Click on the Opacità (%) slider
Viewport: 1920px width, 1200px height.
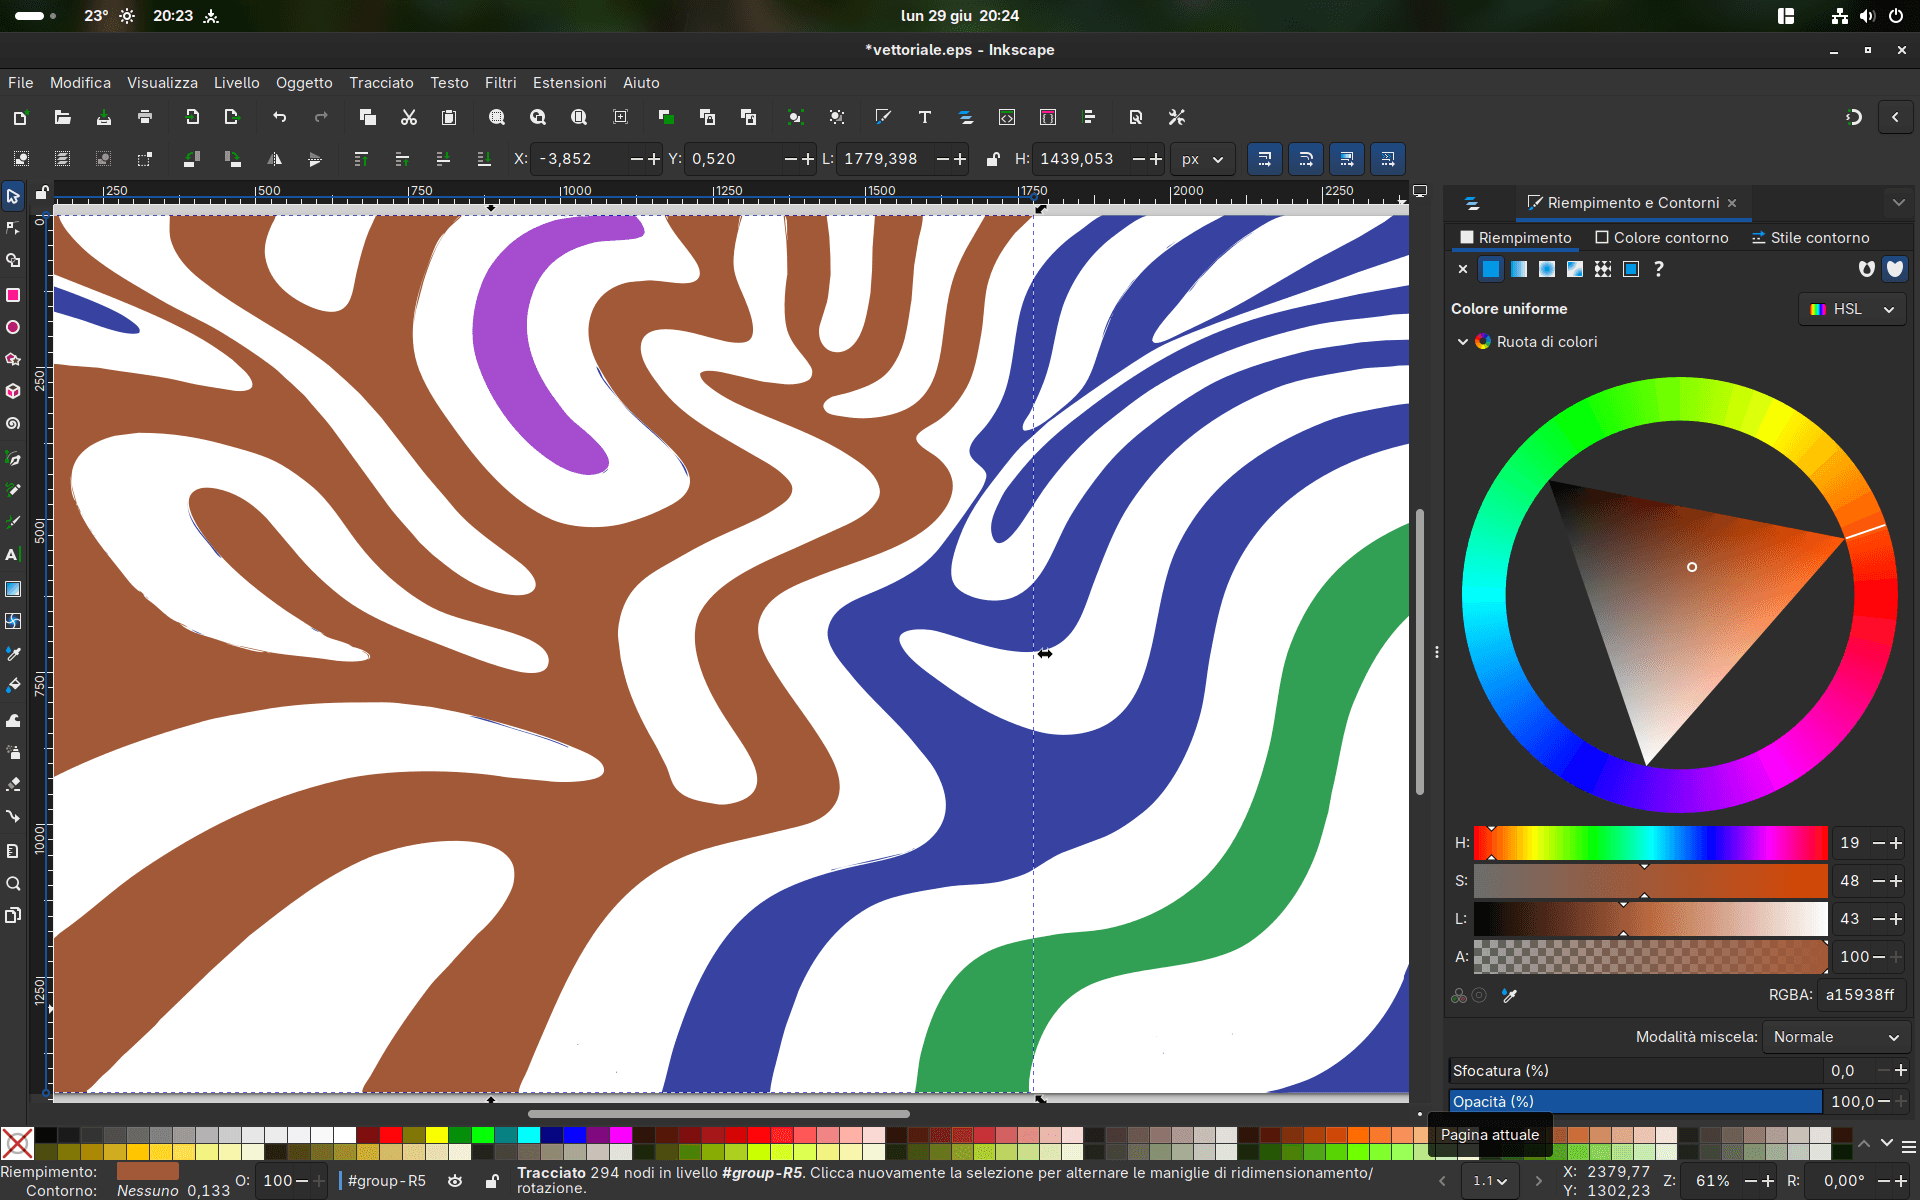1635,1101
